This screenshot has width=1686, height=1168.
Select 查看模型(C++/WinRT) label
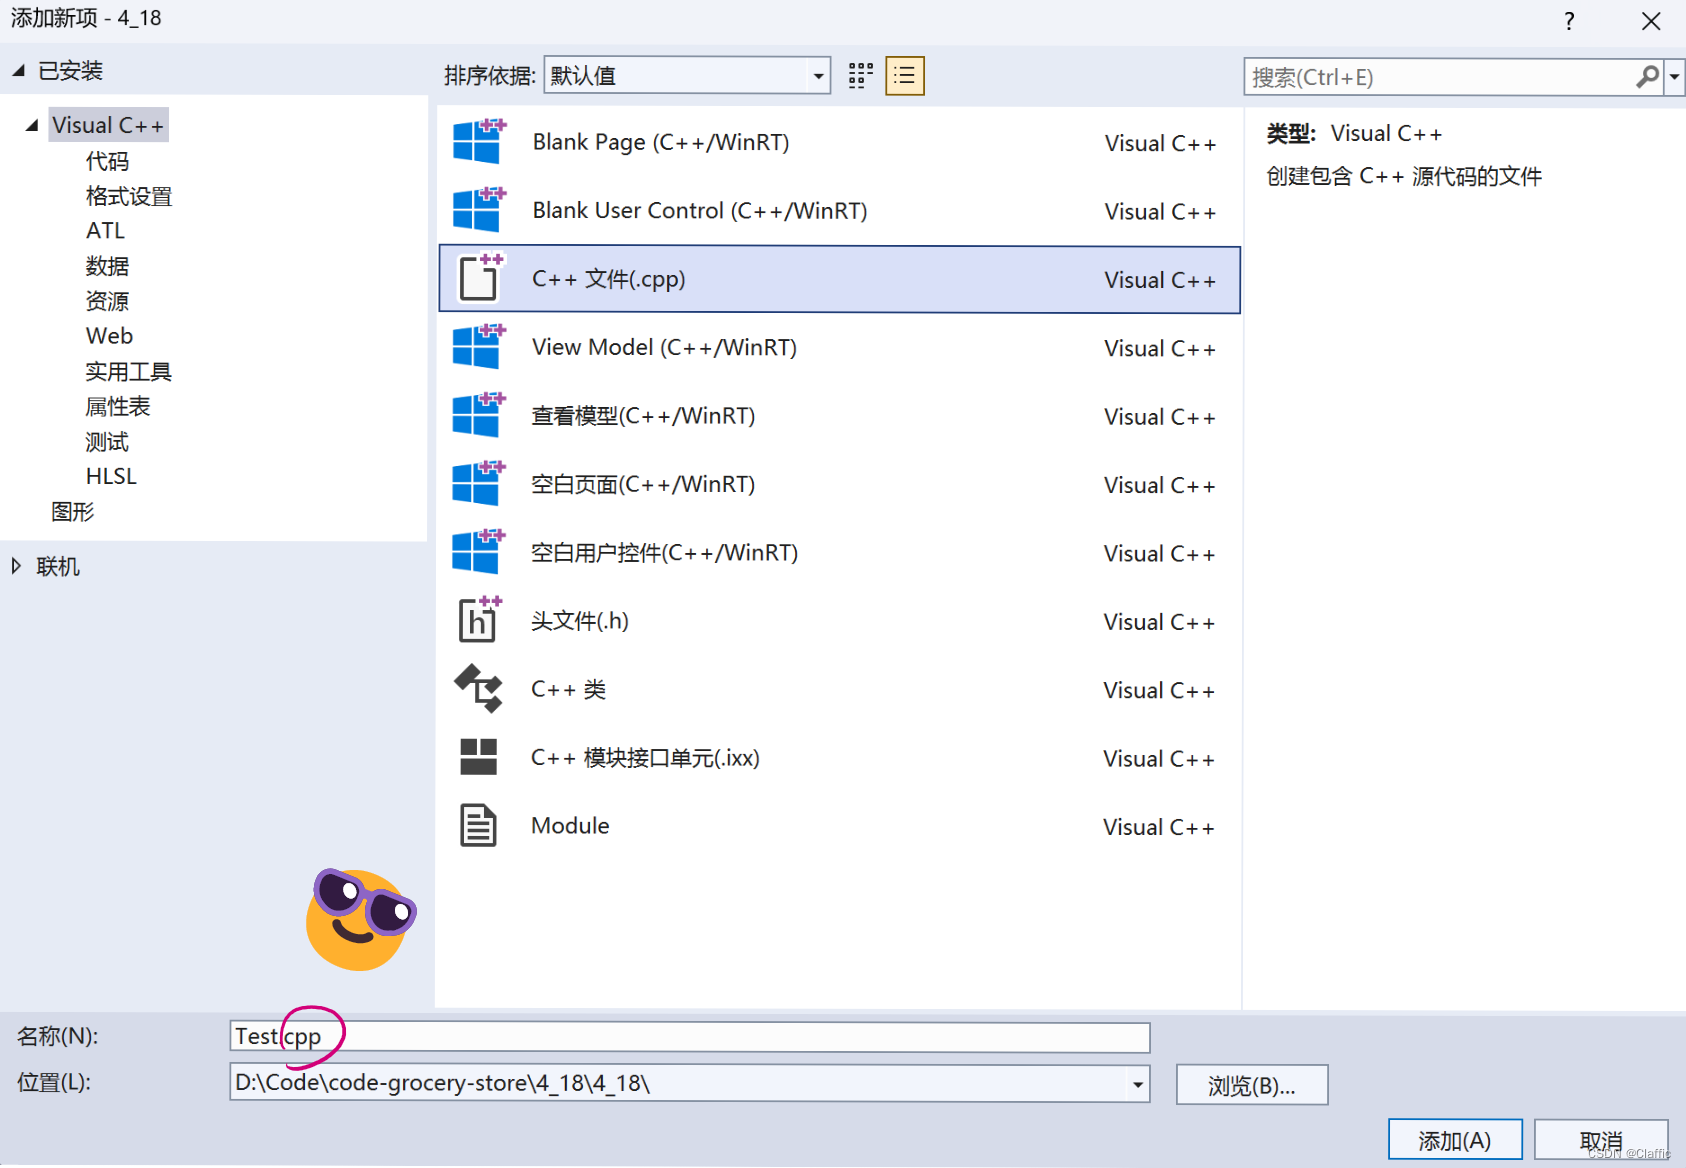coord(643,416)
